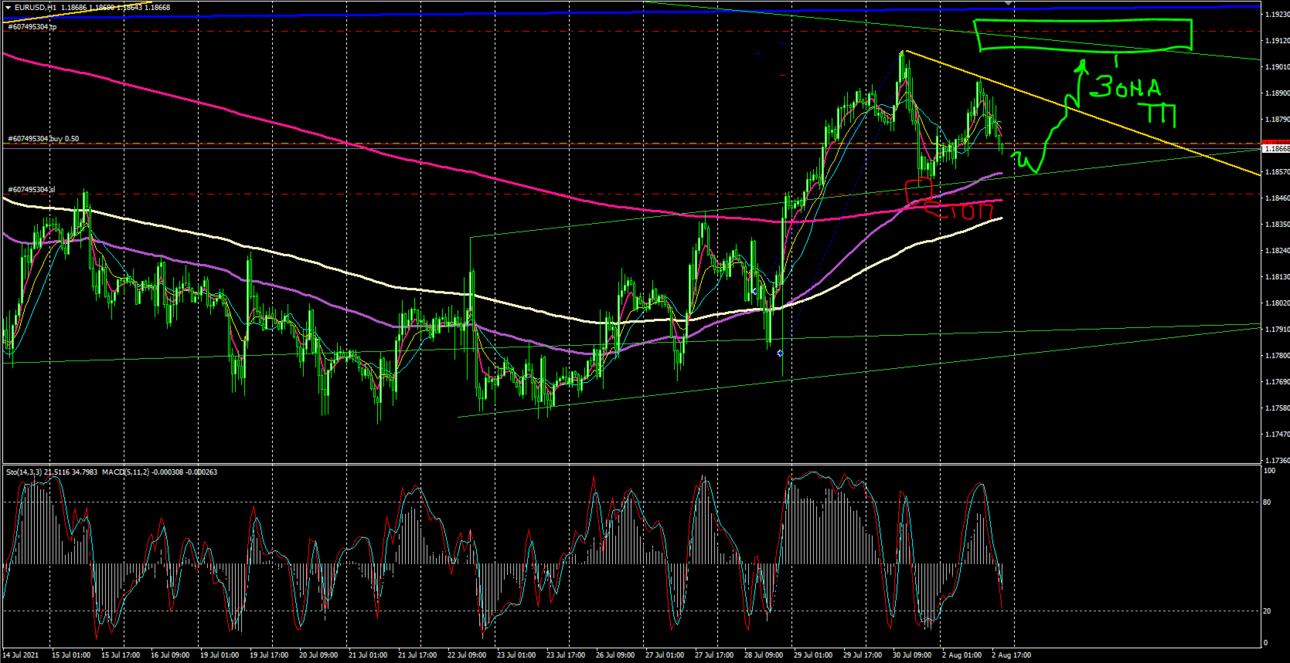Click price level 1.19120 on the price axis
The height and width of the screenshot is (663, 1290).
pos(1276,41)
